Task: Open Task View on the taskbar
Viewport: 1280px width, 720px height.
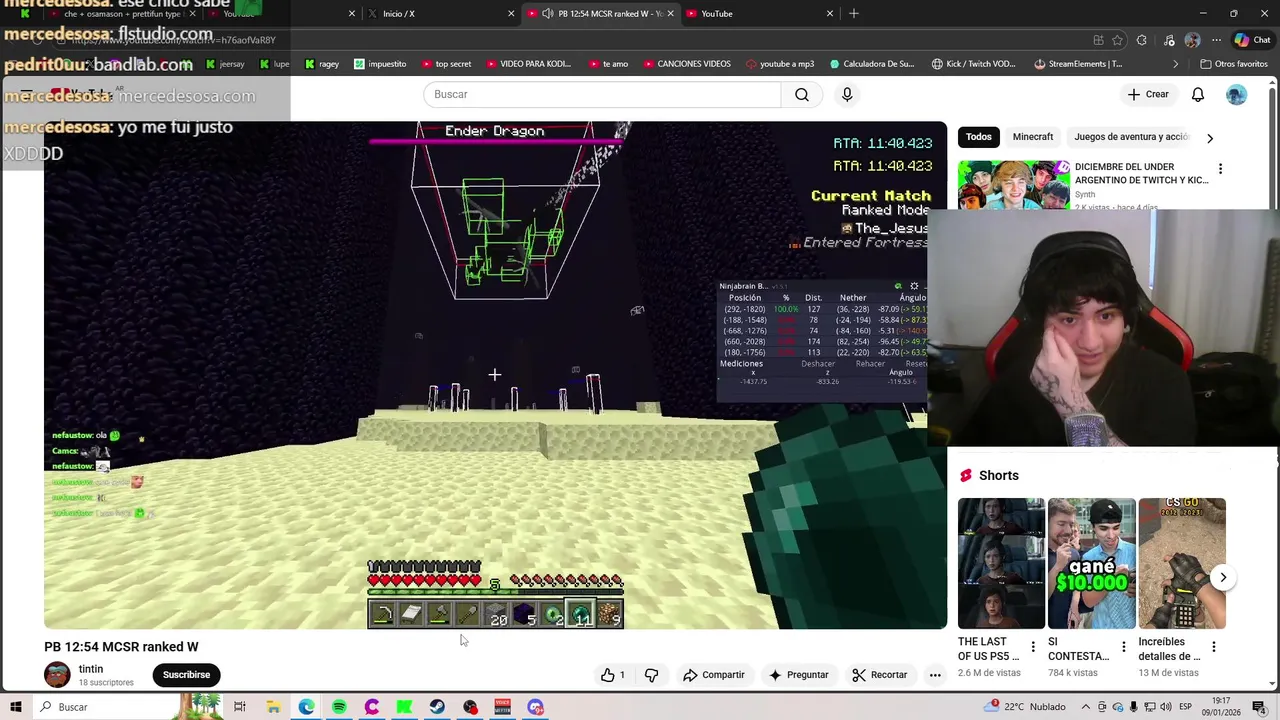Action: 240,707
